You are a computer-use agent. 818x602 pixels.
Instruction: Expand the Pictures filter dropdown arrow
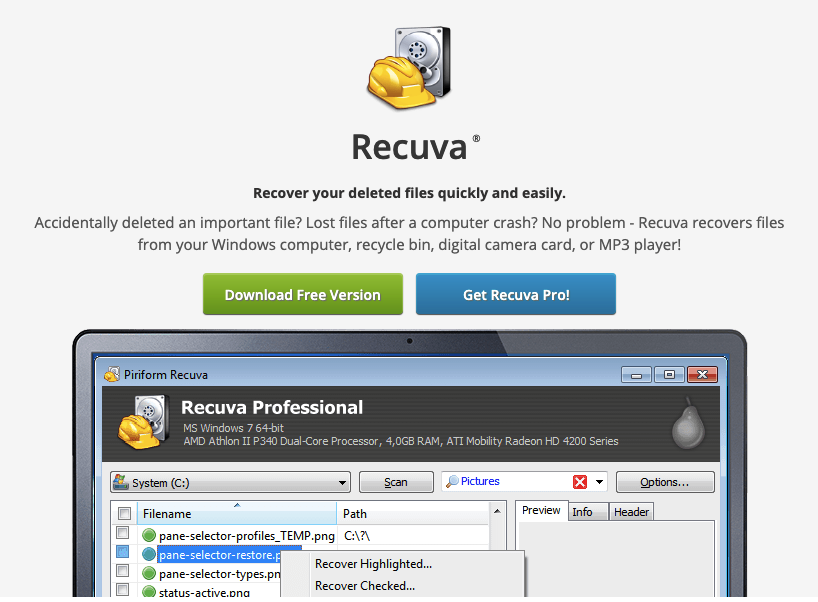tap(600, 482)
